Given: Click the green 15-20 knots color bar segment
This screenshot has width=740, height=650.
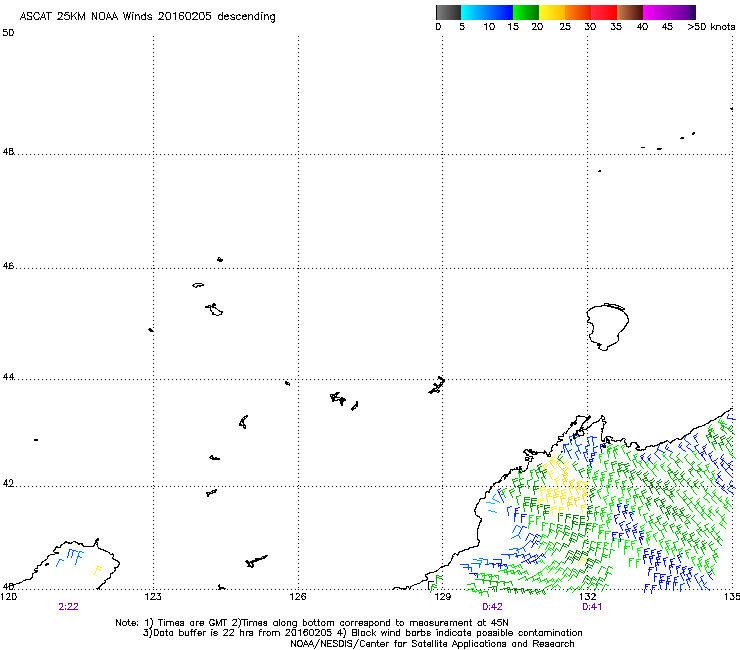Looking at the screenshot, I should tap(526, 12).
